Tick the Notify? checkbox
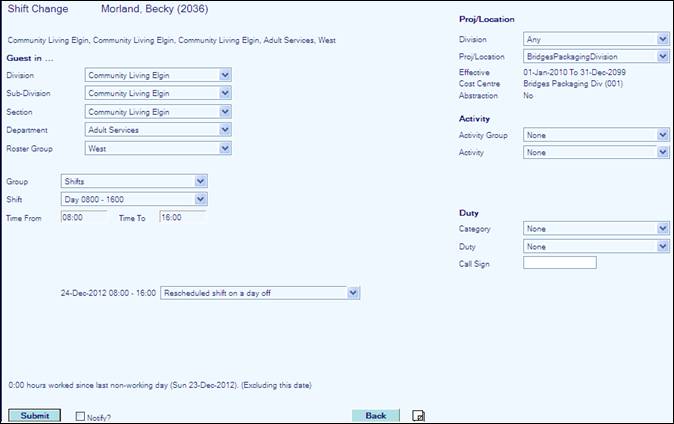 [81, 416]
